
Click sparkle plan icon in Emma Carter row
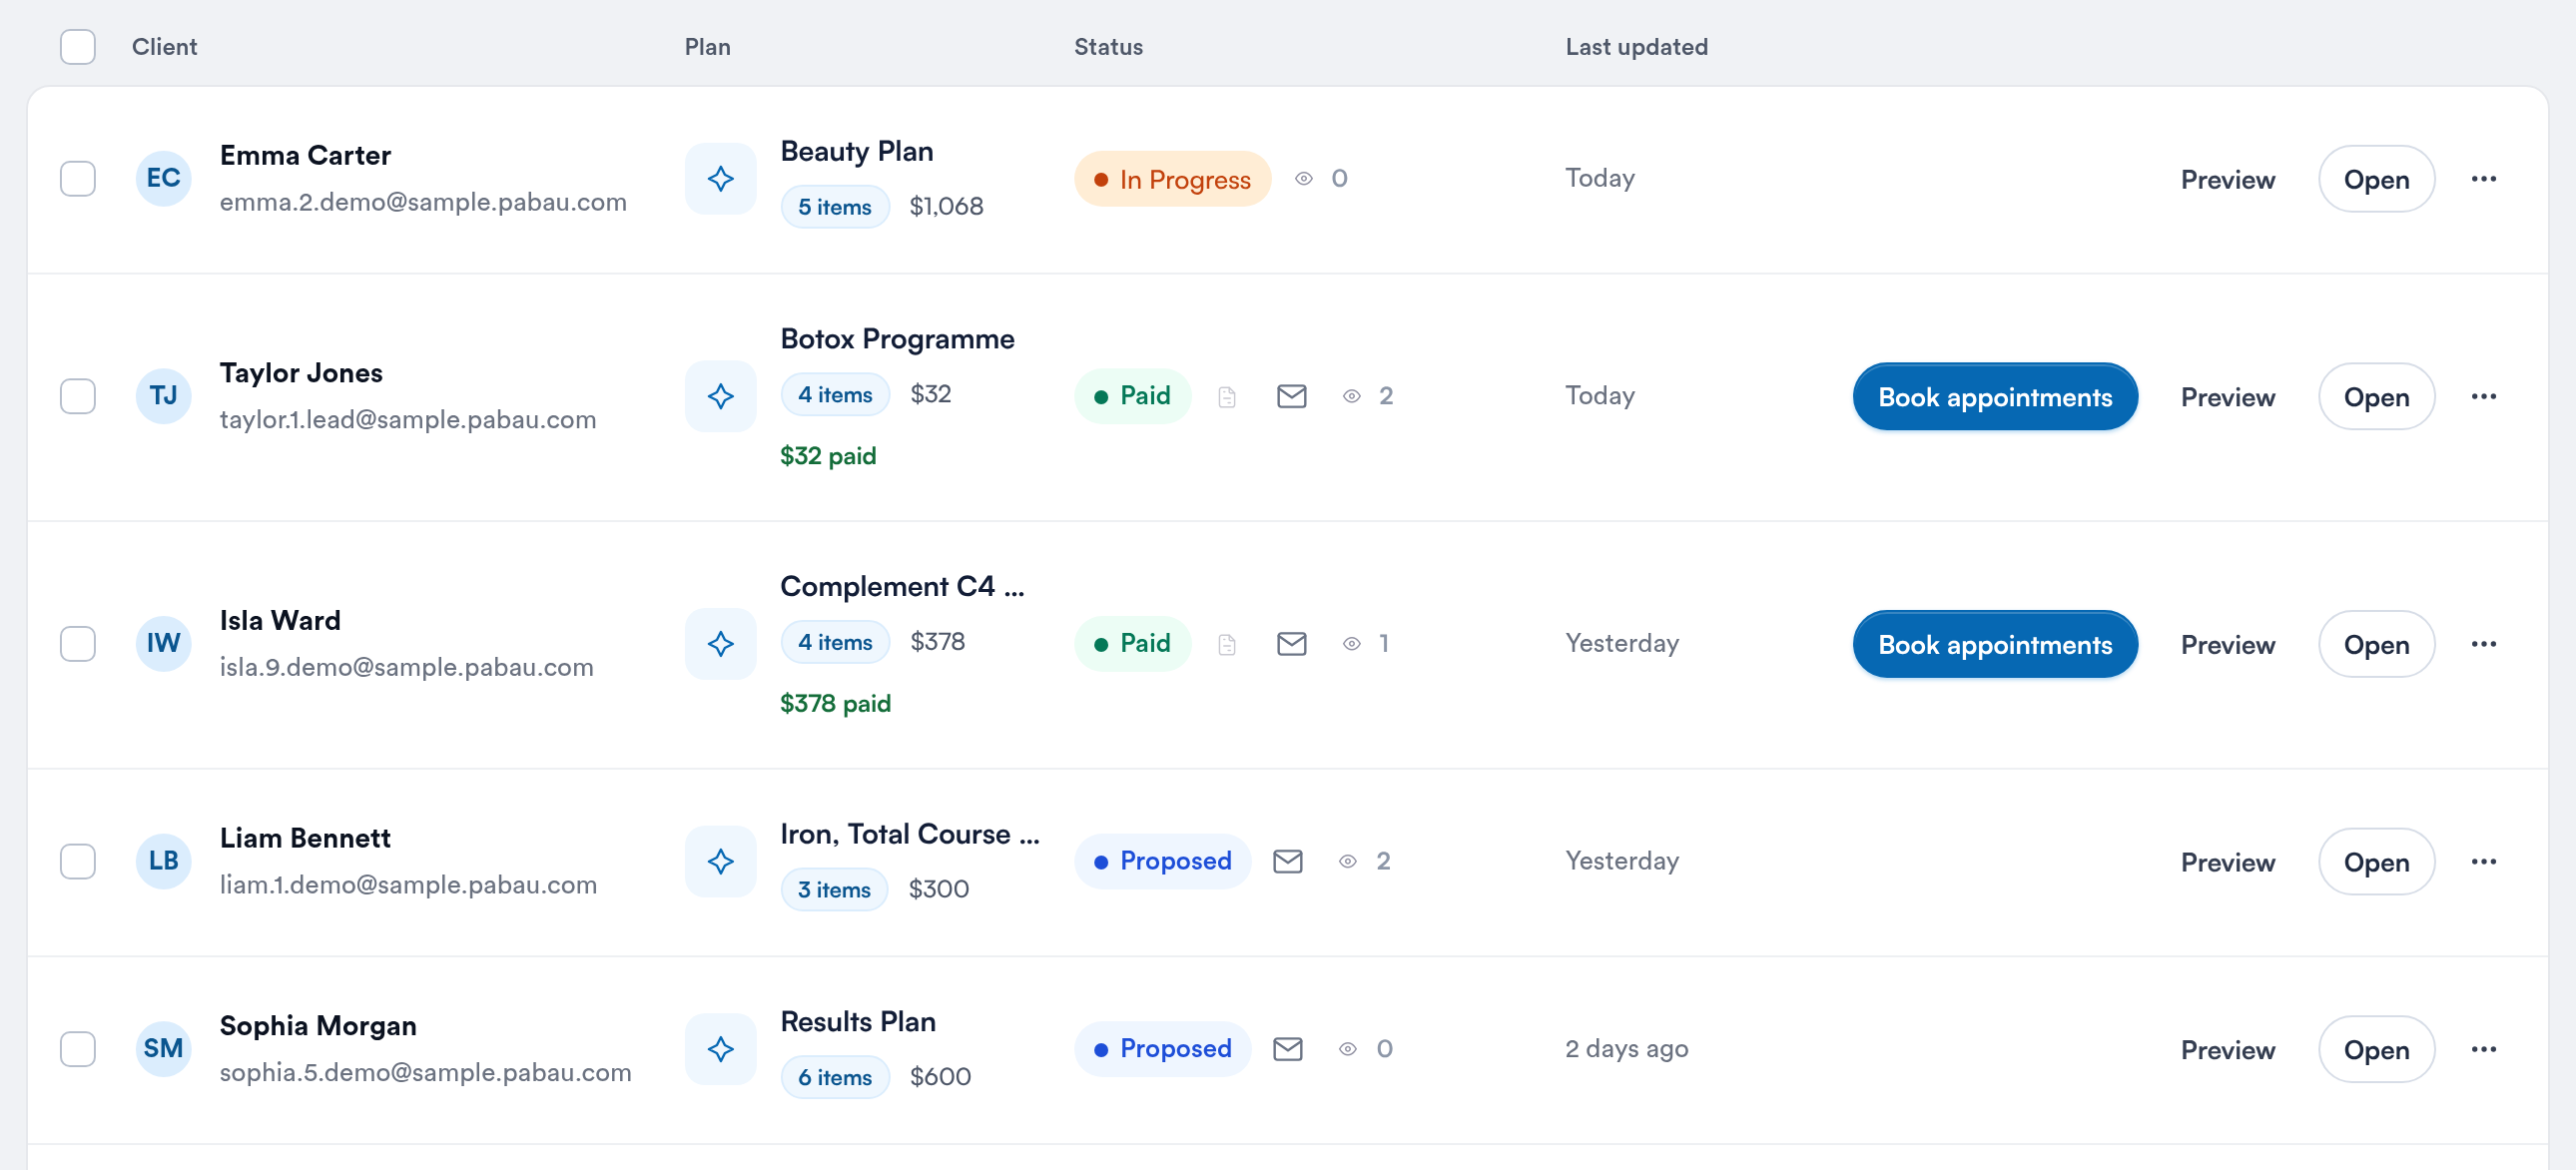click(x=720, y=179)
